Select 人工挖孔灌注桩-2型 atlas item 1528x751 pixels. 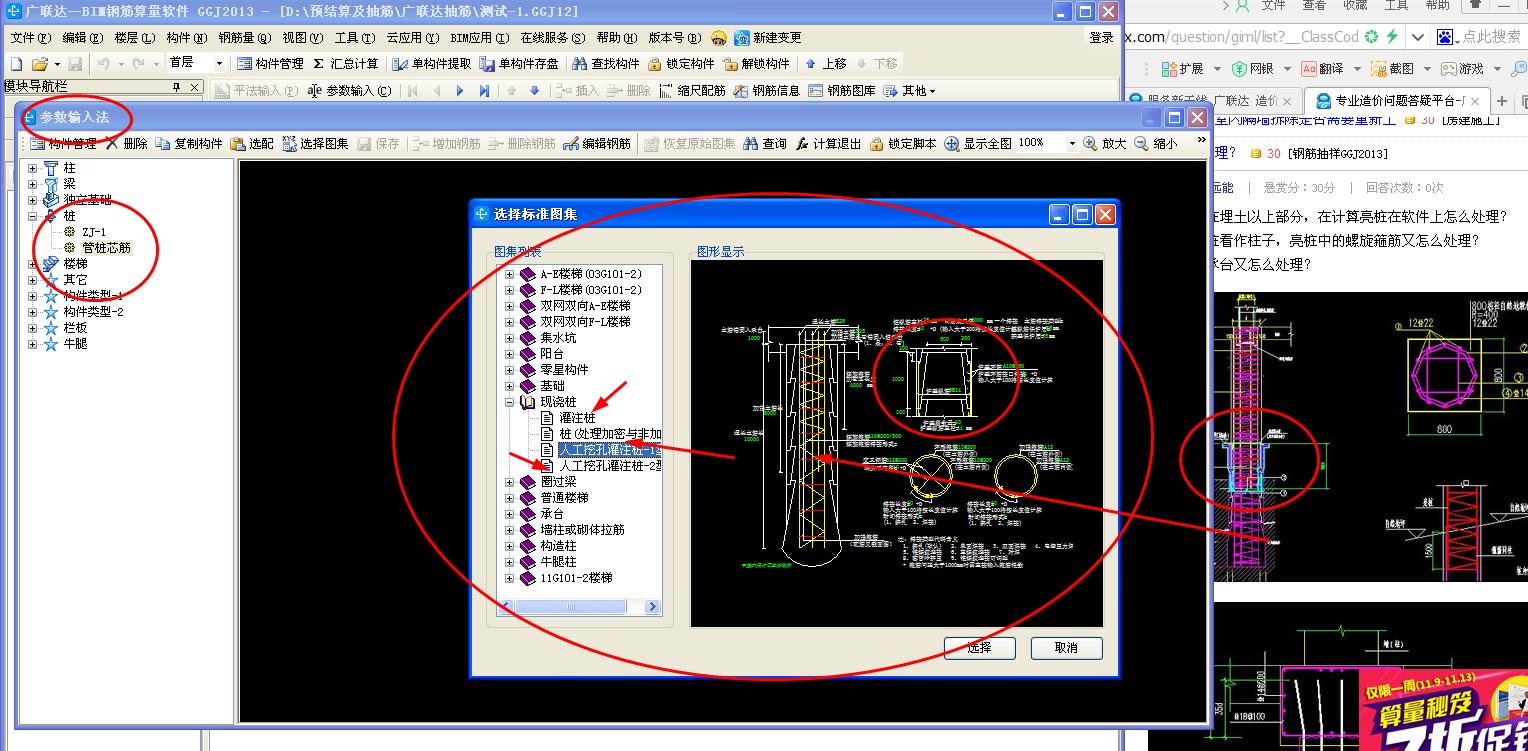tap(610, 466)
